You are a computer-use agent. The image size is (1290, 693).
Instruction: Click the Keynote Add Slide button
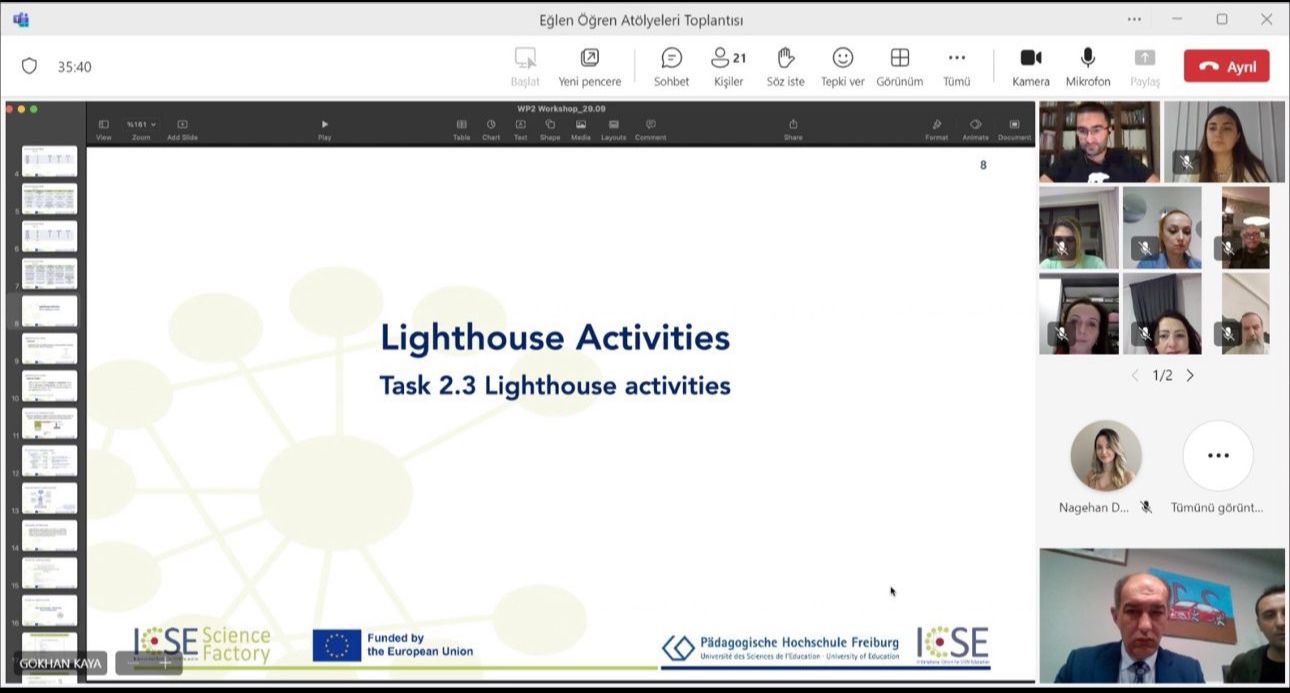point(182,129)
